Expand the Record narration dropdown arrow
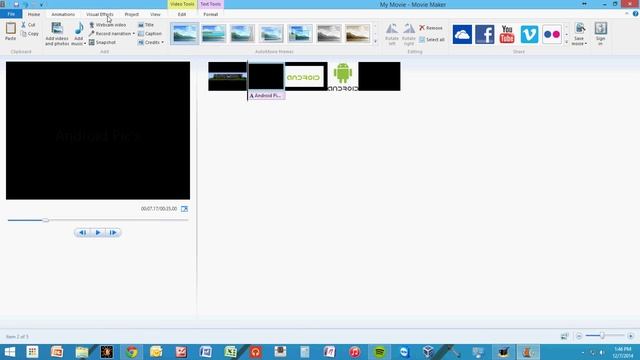The height and width of the screenshot is (360, 640). (x=133, y=33)
